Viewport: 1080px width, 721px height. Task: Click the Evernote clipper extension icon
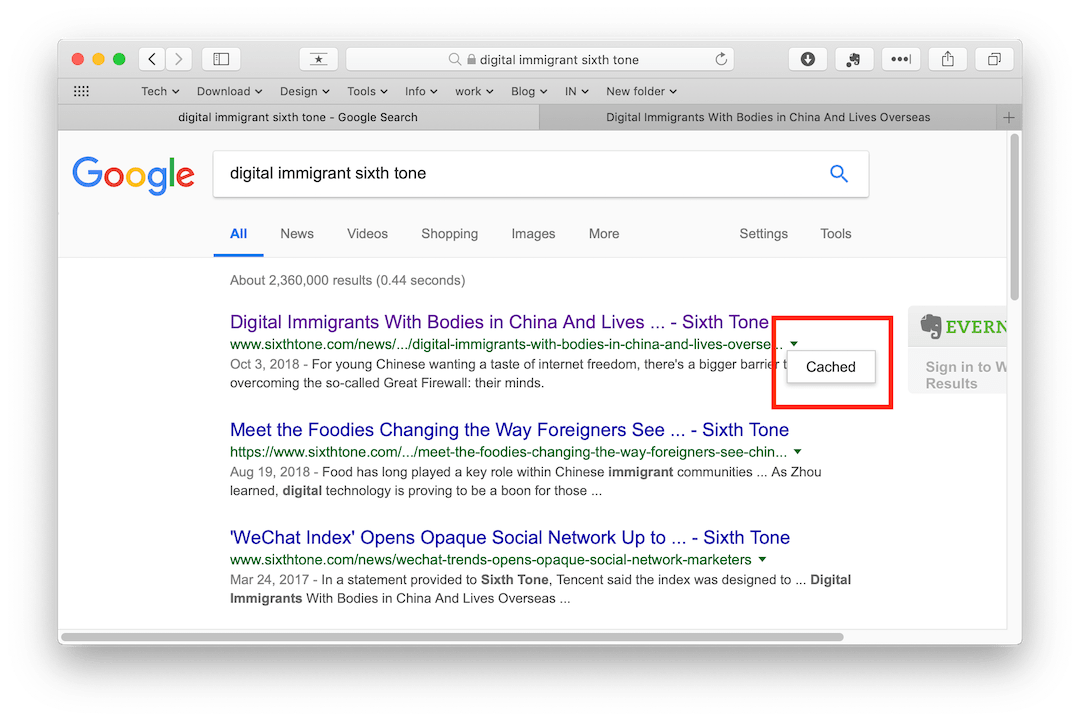point(854,59)
